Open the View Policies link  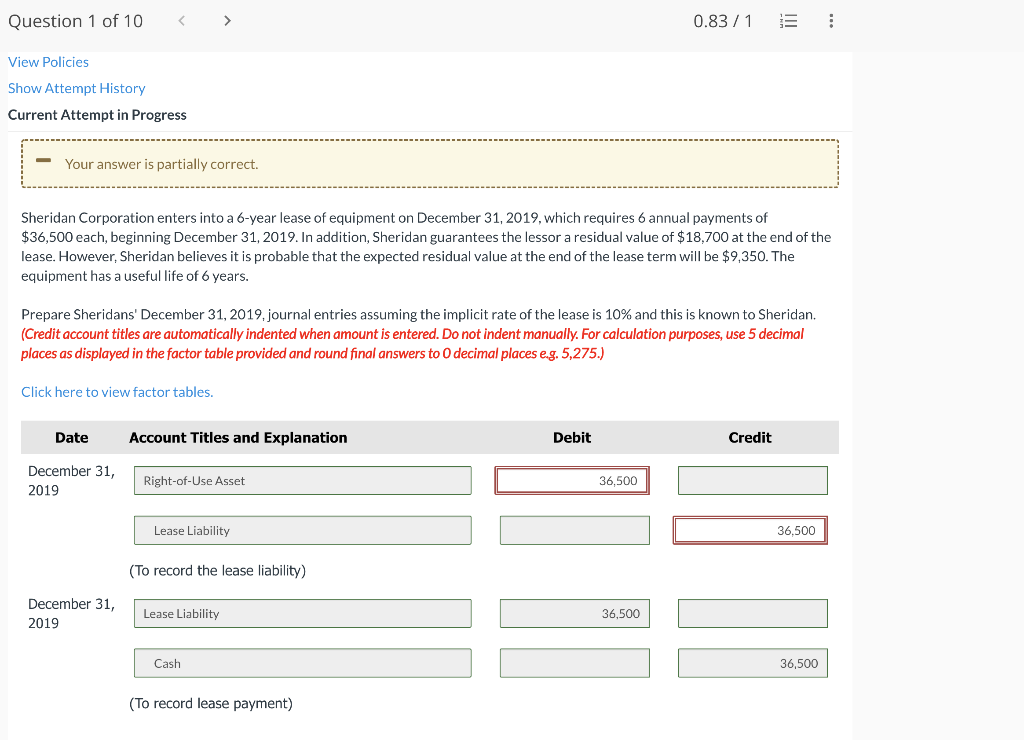coord(48,62)
